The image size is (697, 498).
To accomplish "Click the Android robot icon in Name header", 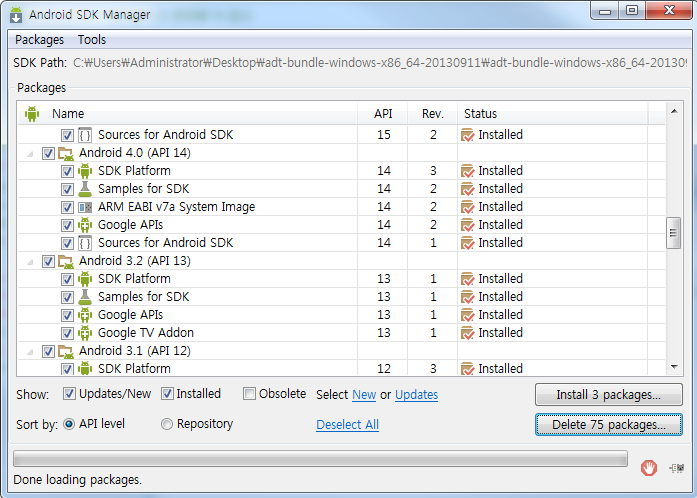I will pyautogui.click(x=32, y=114).
